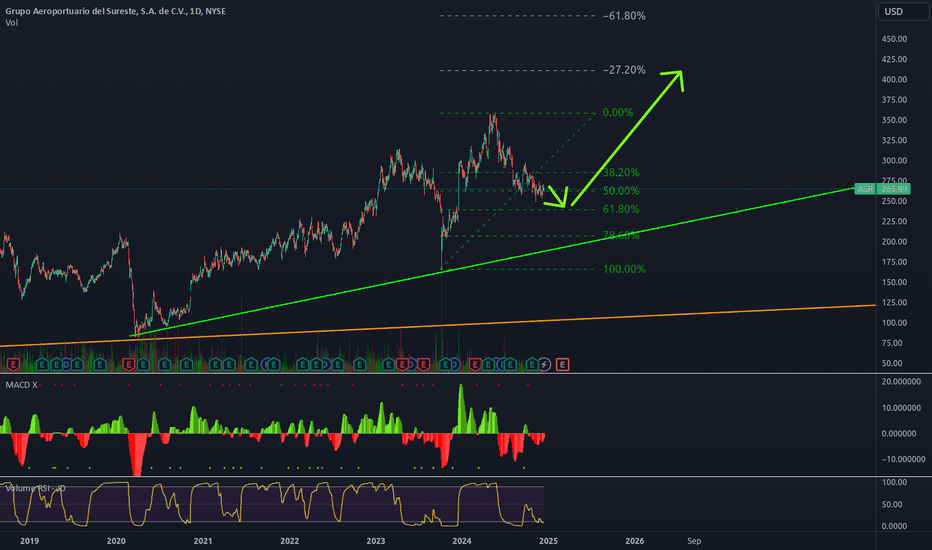The image size is (932, 550).
Task: Click 75.00 on the price axis
Action: [x=893, y=343]
